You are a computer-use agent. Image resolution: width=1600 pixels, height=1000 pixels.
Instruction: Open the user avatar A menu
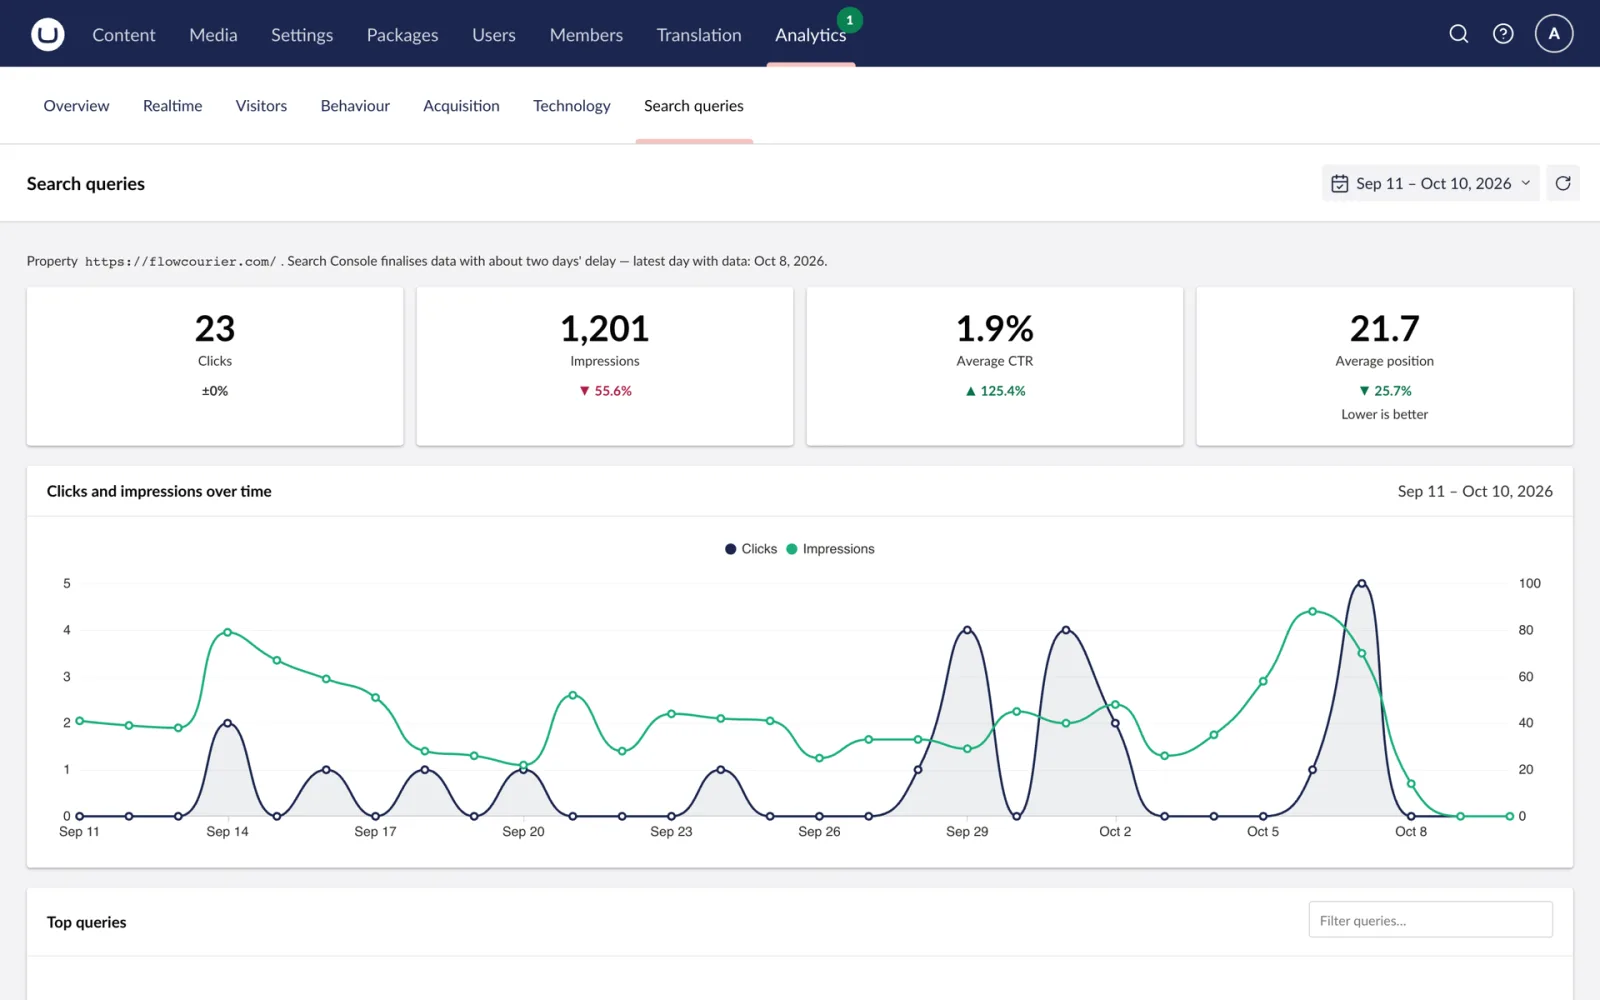click(x=1554, y=34)
